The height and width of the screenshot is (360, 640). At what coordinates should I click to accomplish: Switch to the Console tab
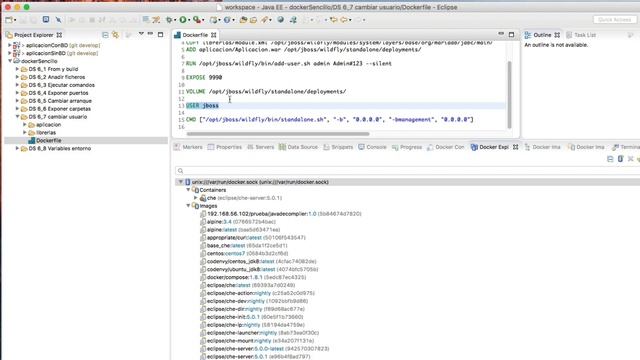372,147
